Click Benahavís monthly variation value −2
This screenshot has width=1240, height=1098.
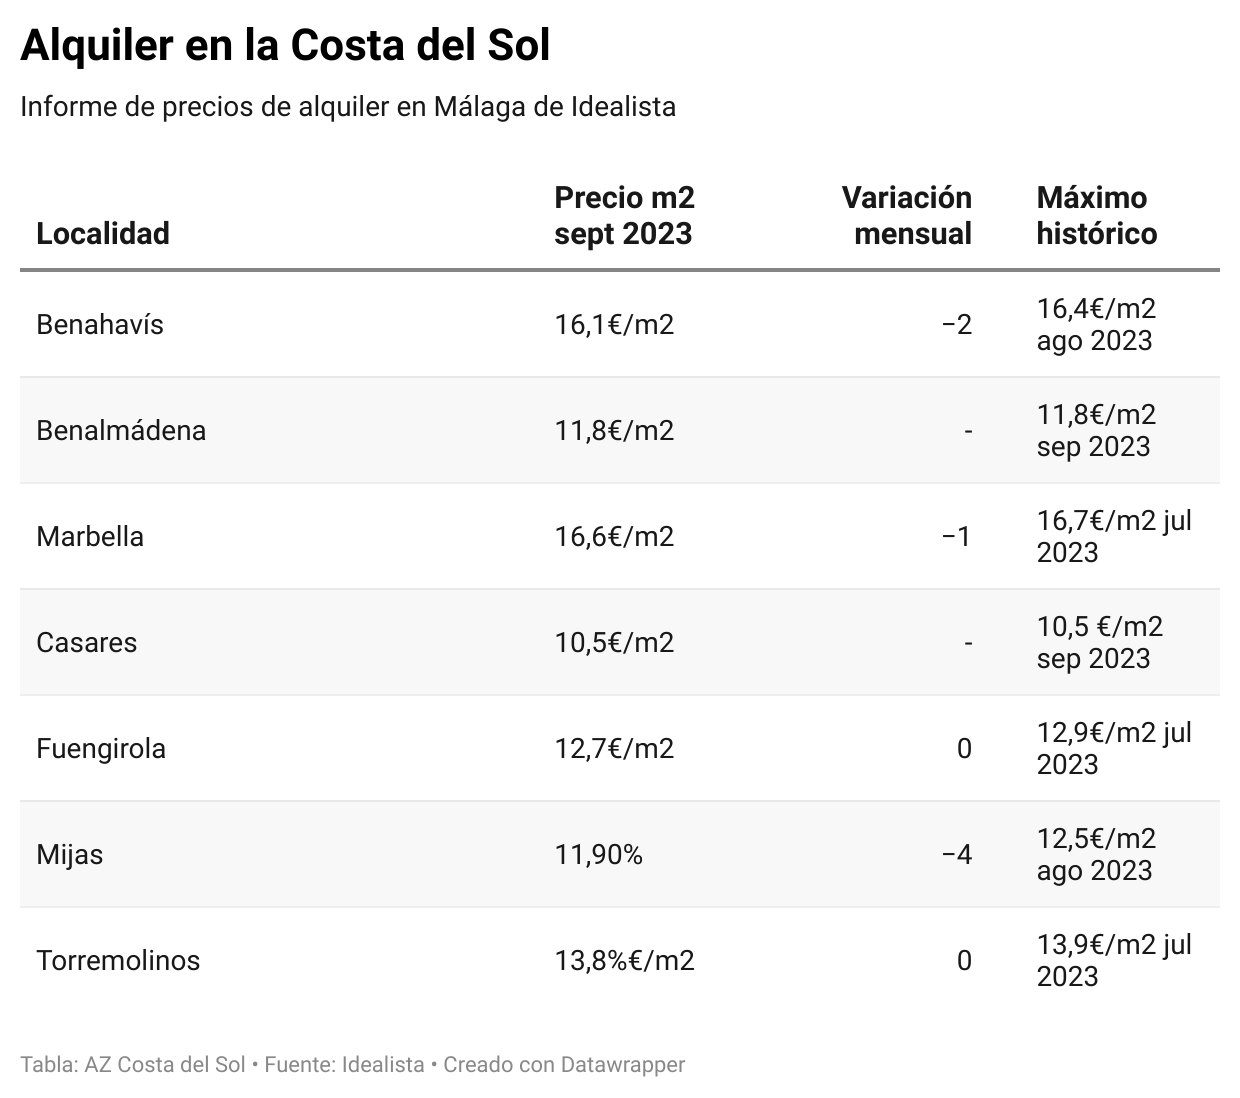pos(957,325)
